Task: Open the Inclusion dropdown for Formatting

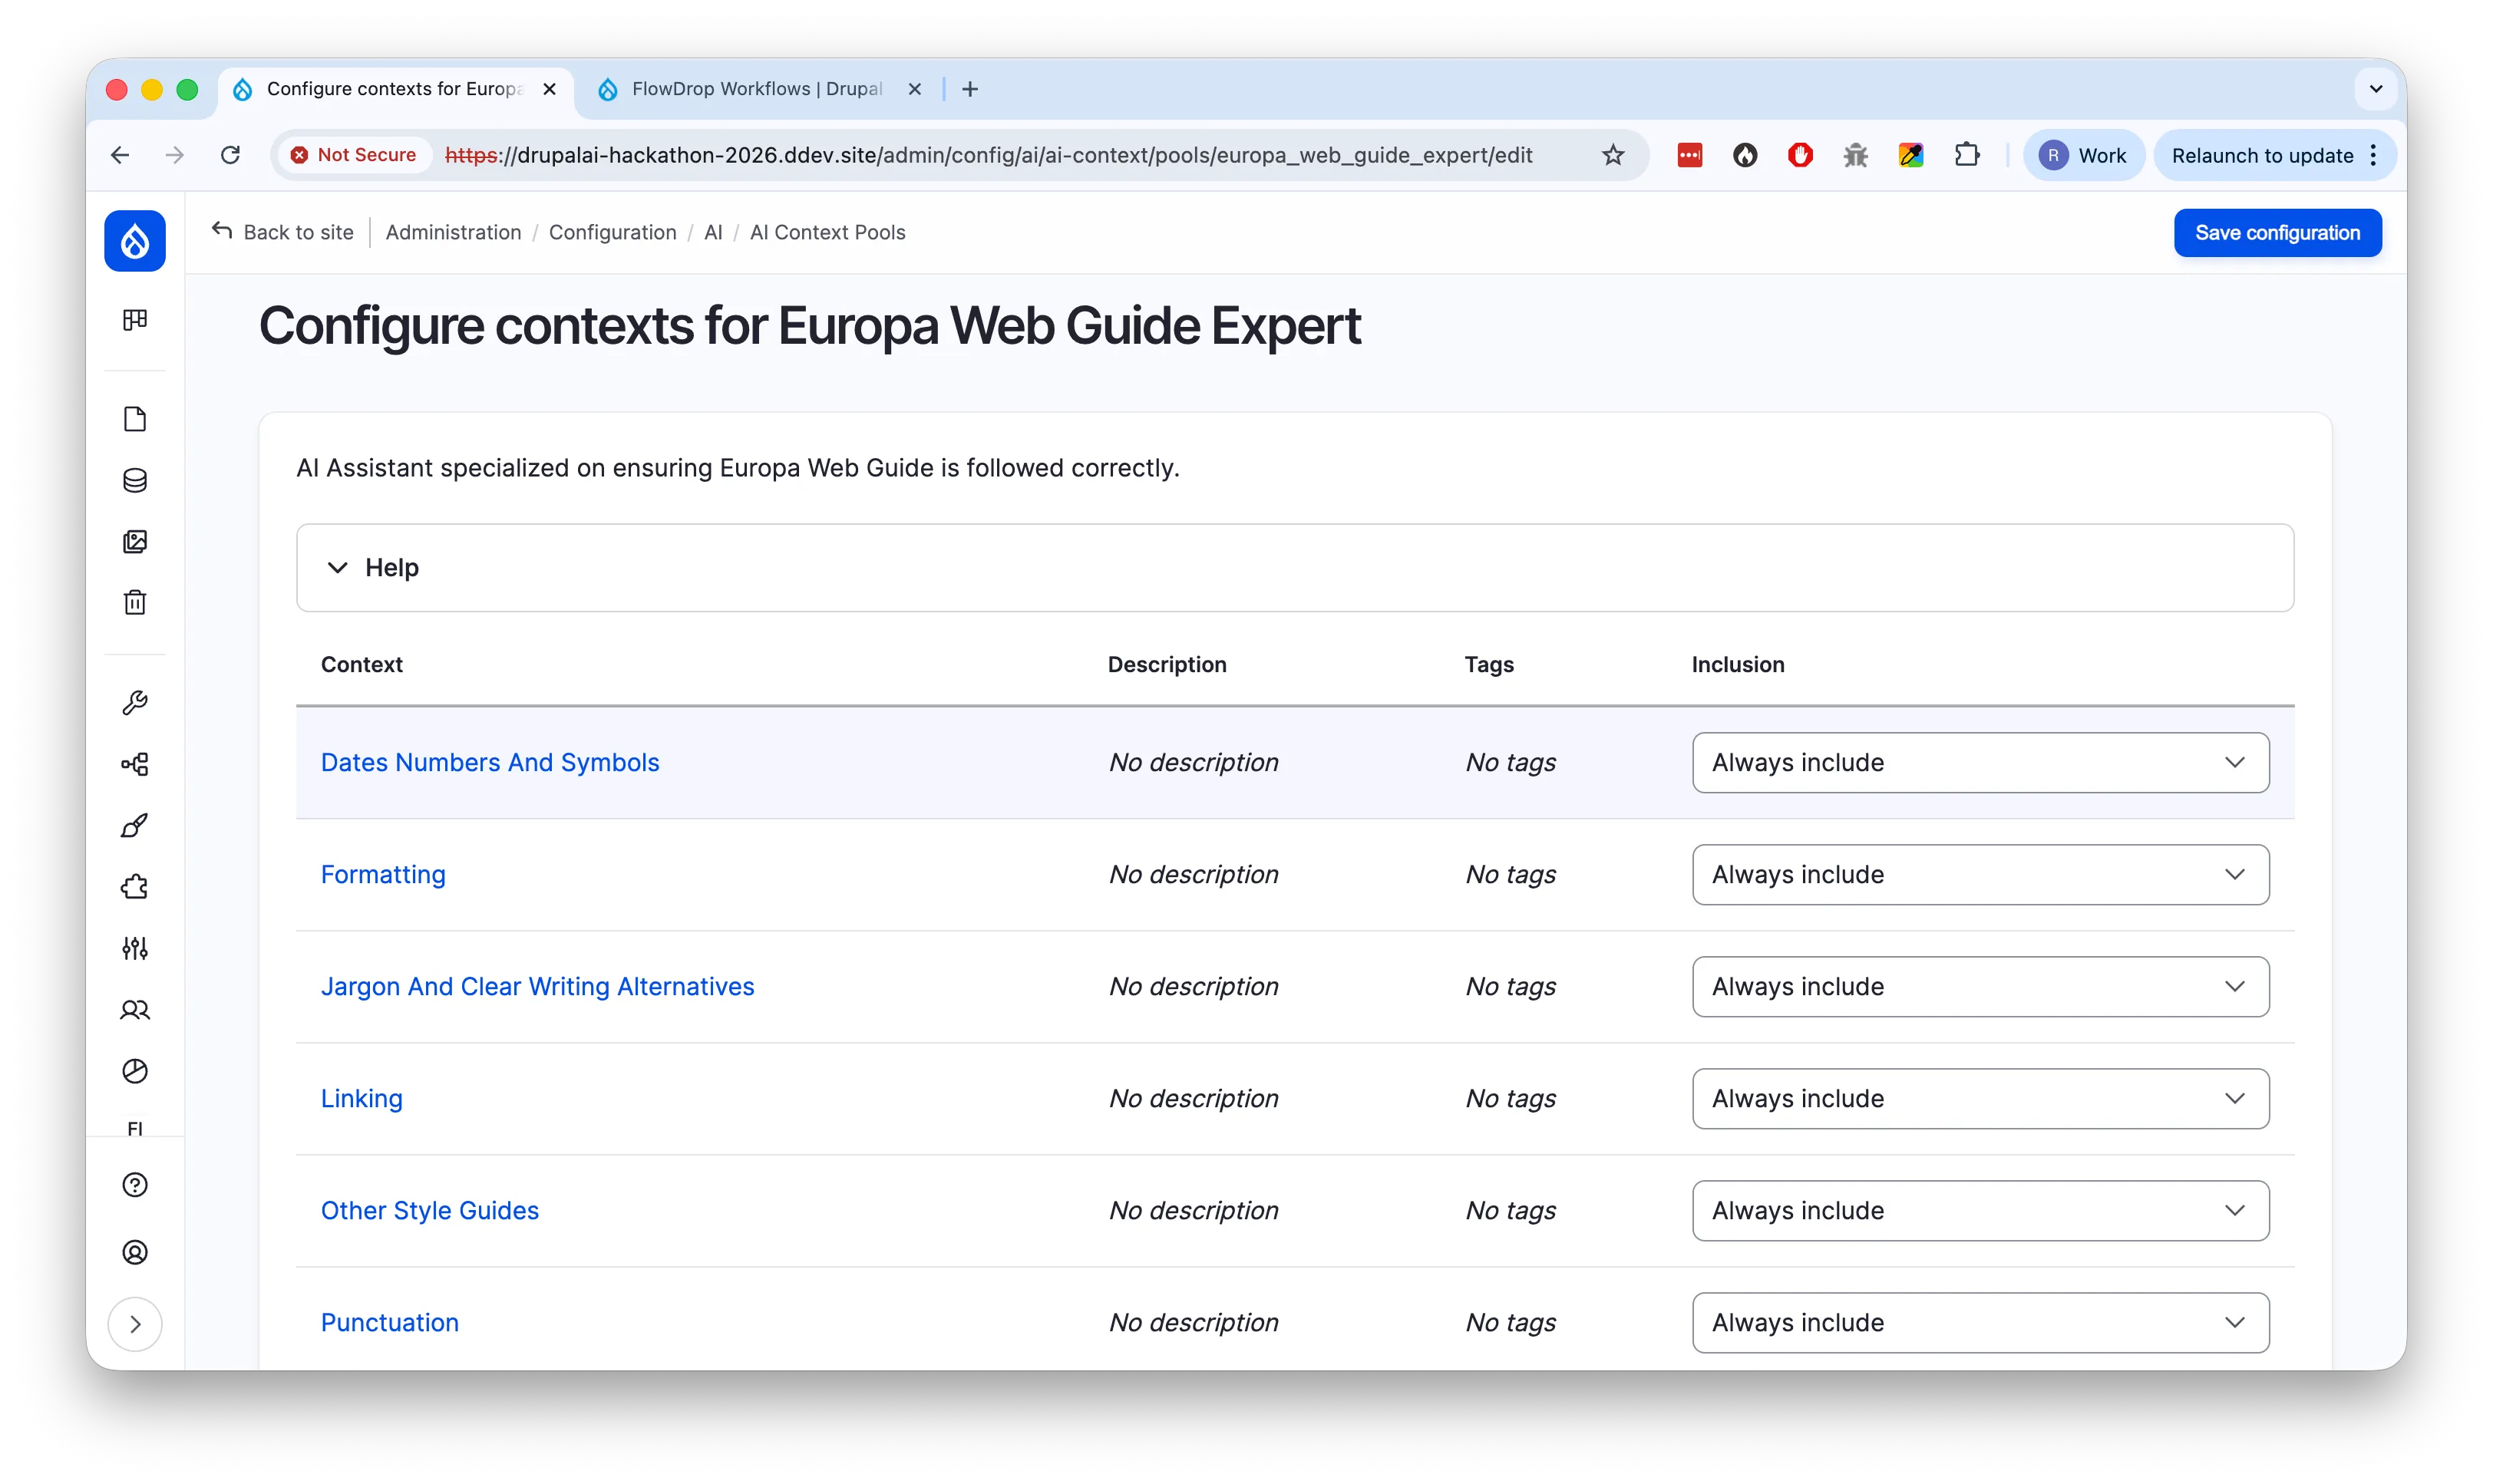Action: point(1980,874)
